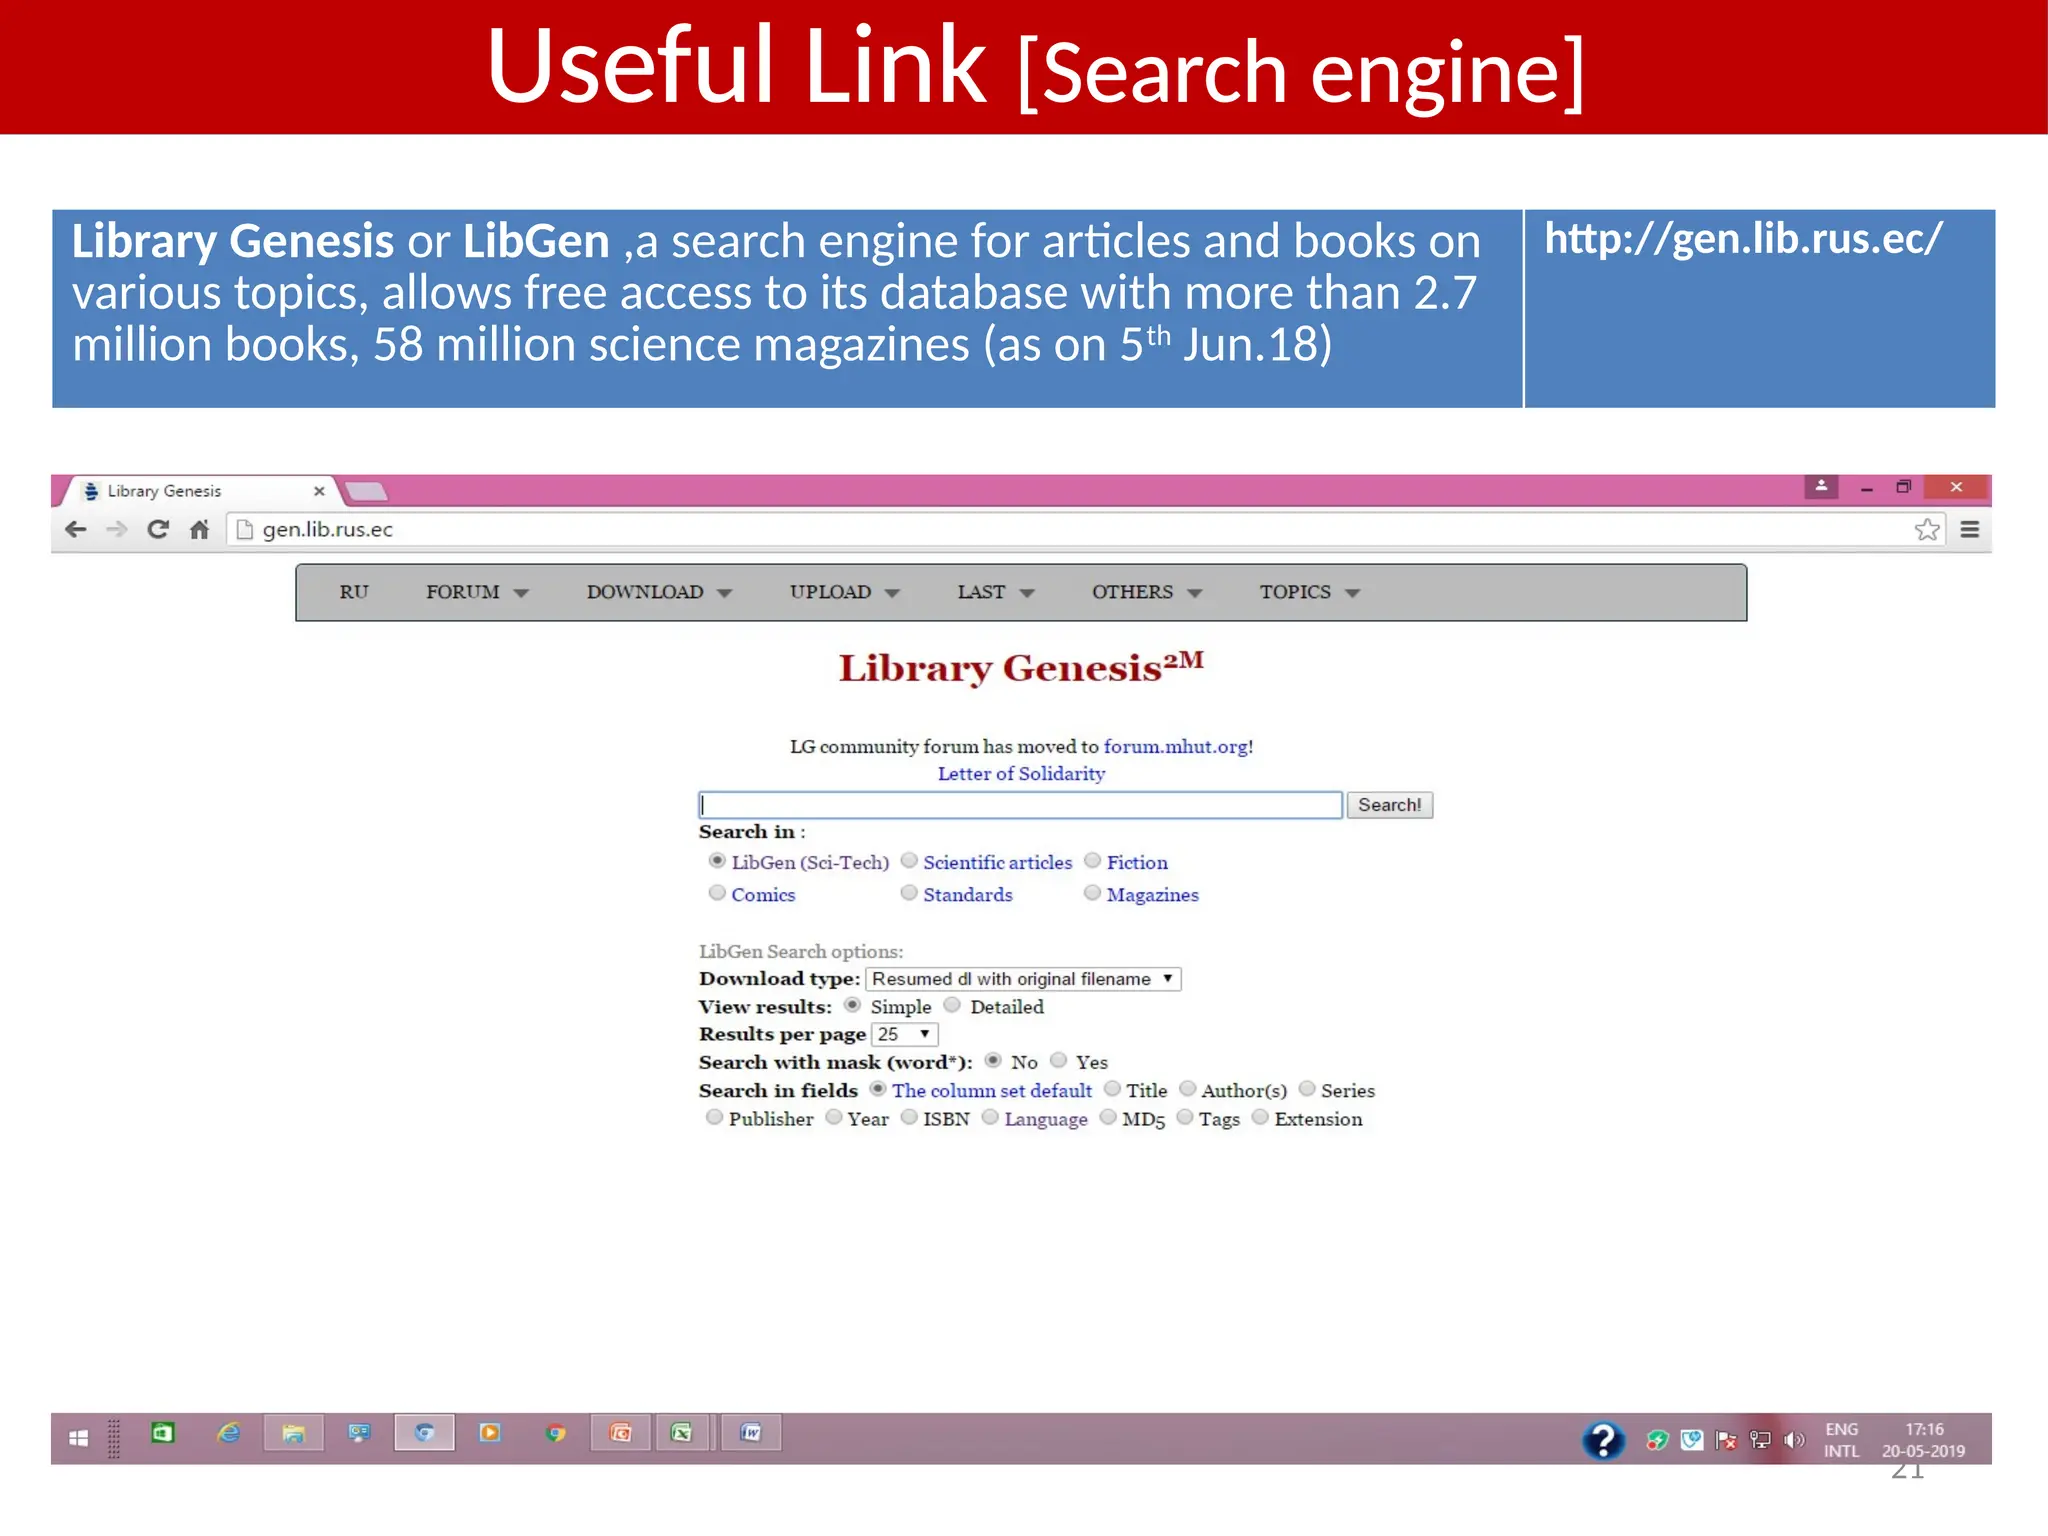The width and height of the screenshot is (2048, 1536).
Task: Open the Windows Store taskbar icon
Action: [x=163, y=1433]
